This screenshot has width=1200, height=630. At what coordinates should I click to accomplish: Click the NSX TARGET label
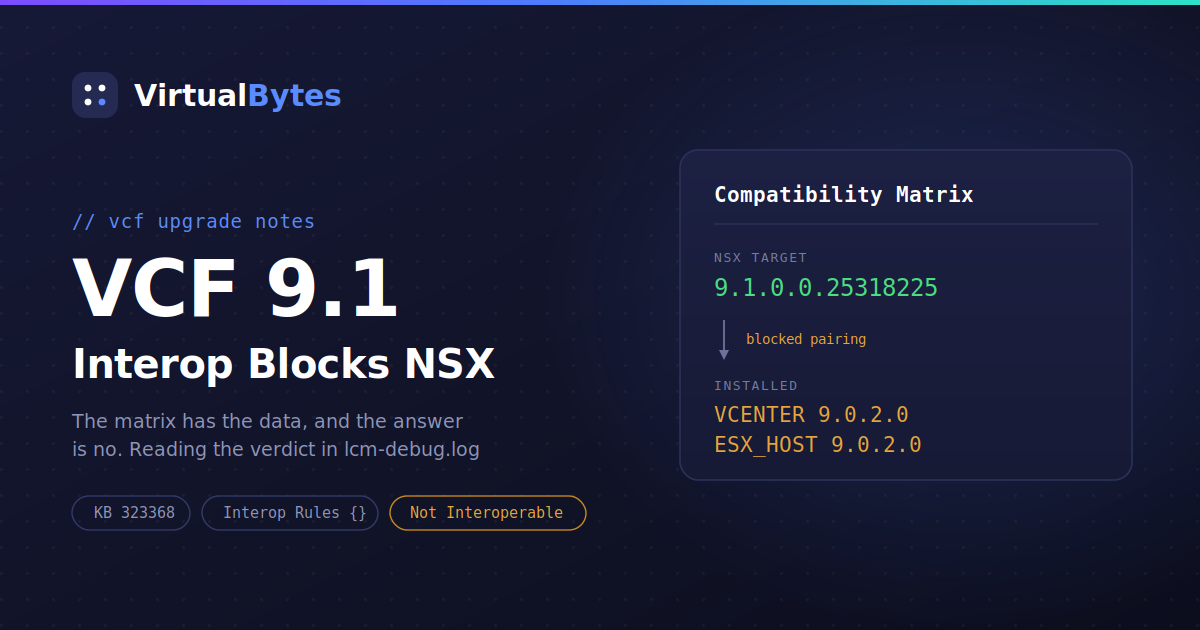point(760,257)
